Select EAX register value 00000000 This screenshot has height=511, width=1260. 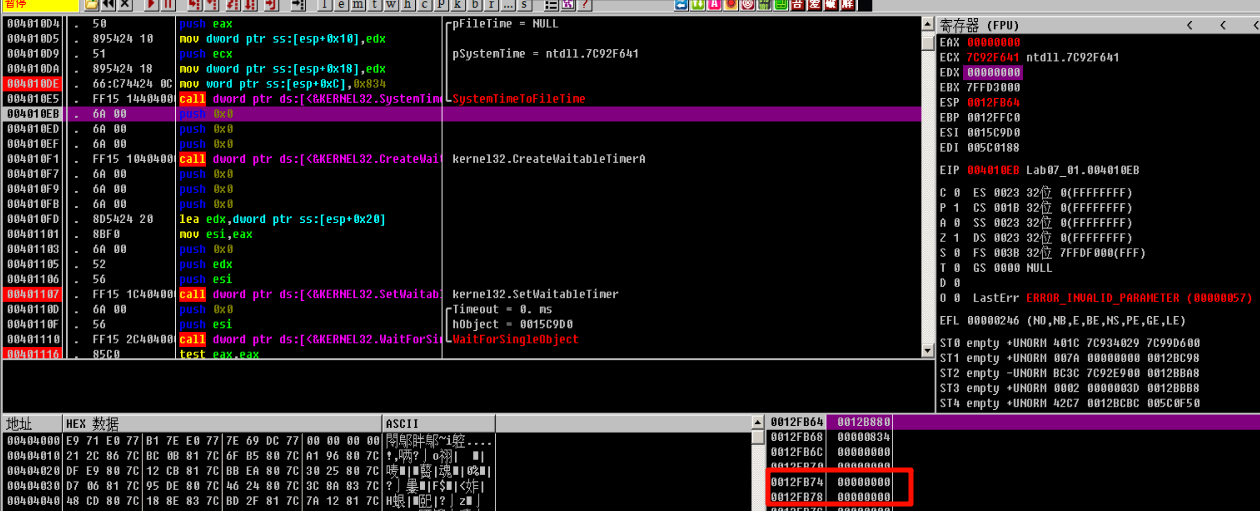point(993,43)
